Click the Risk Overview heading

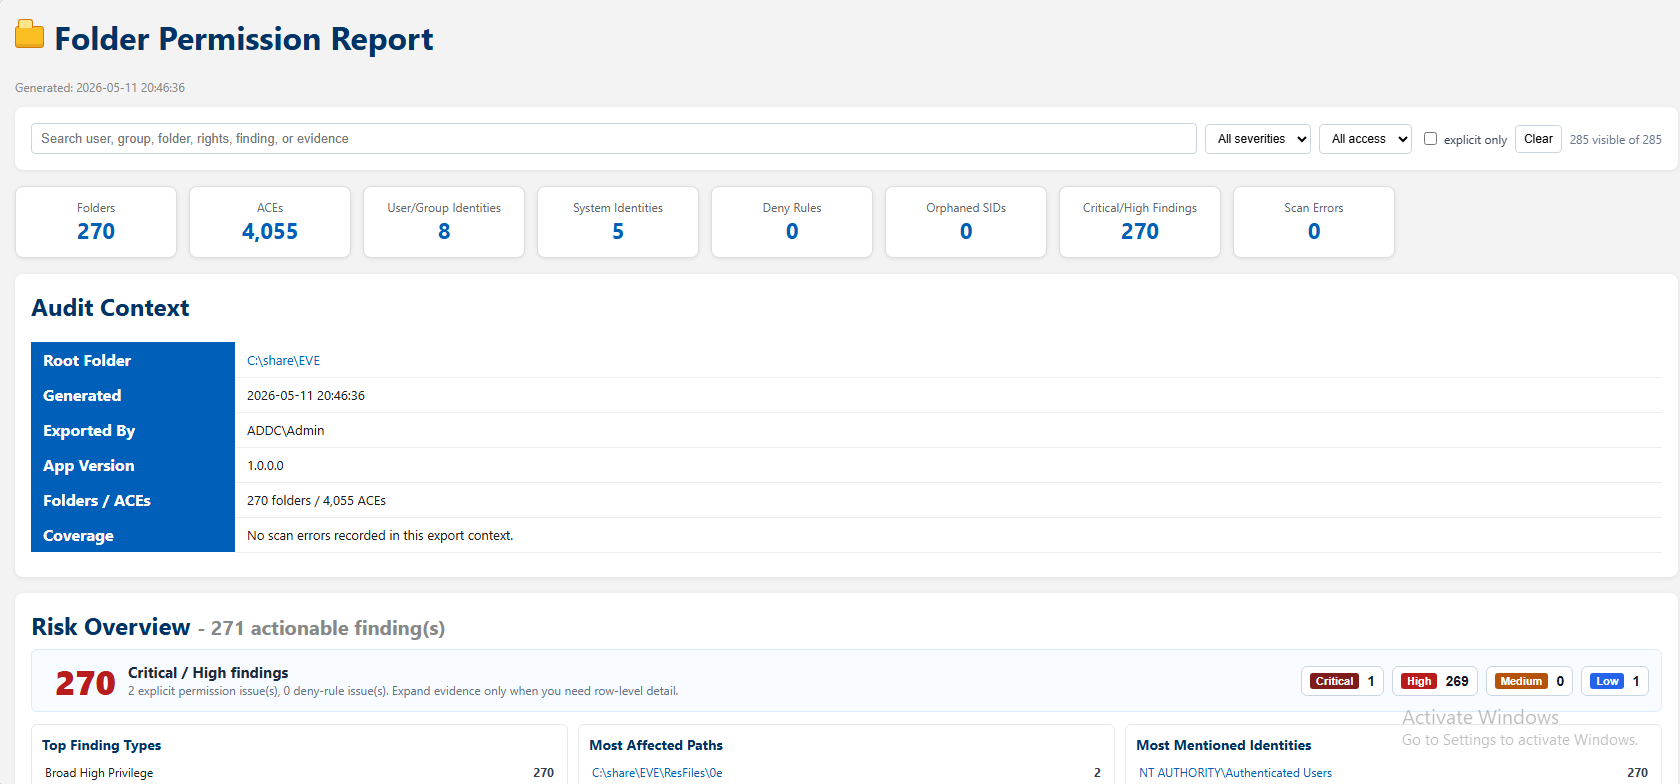110,627
